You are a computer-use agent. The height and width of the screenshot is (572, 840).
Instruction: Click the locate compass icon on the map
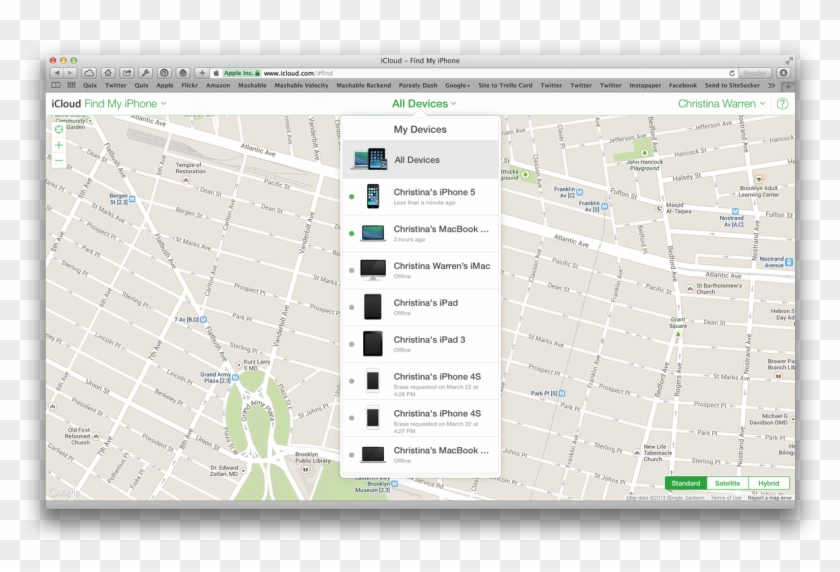(x=59, y=129)
